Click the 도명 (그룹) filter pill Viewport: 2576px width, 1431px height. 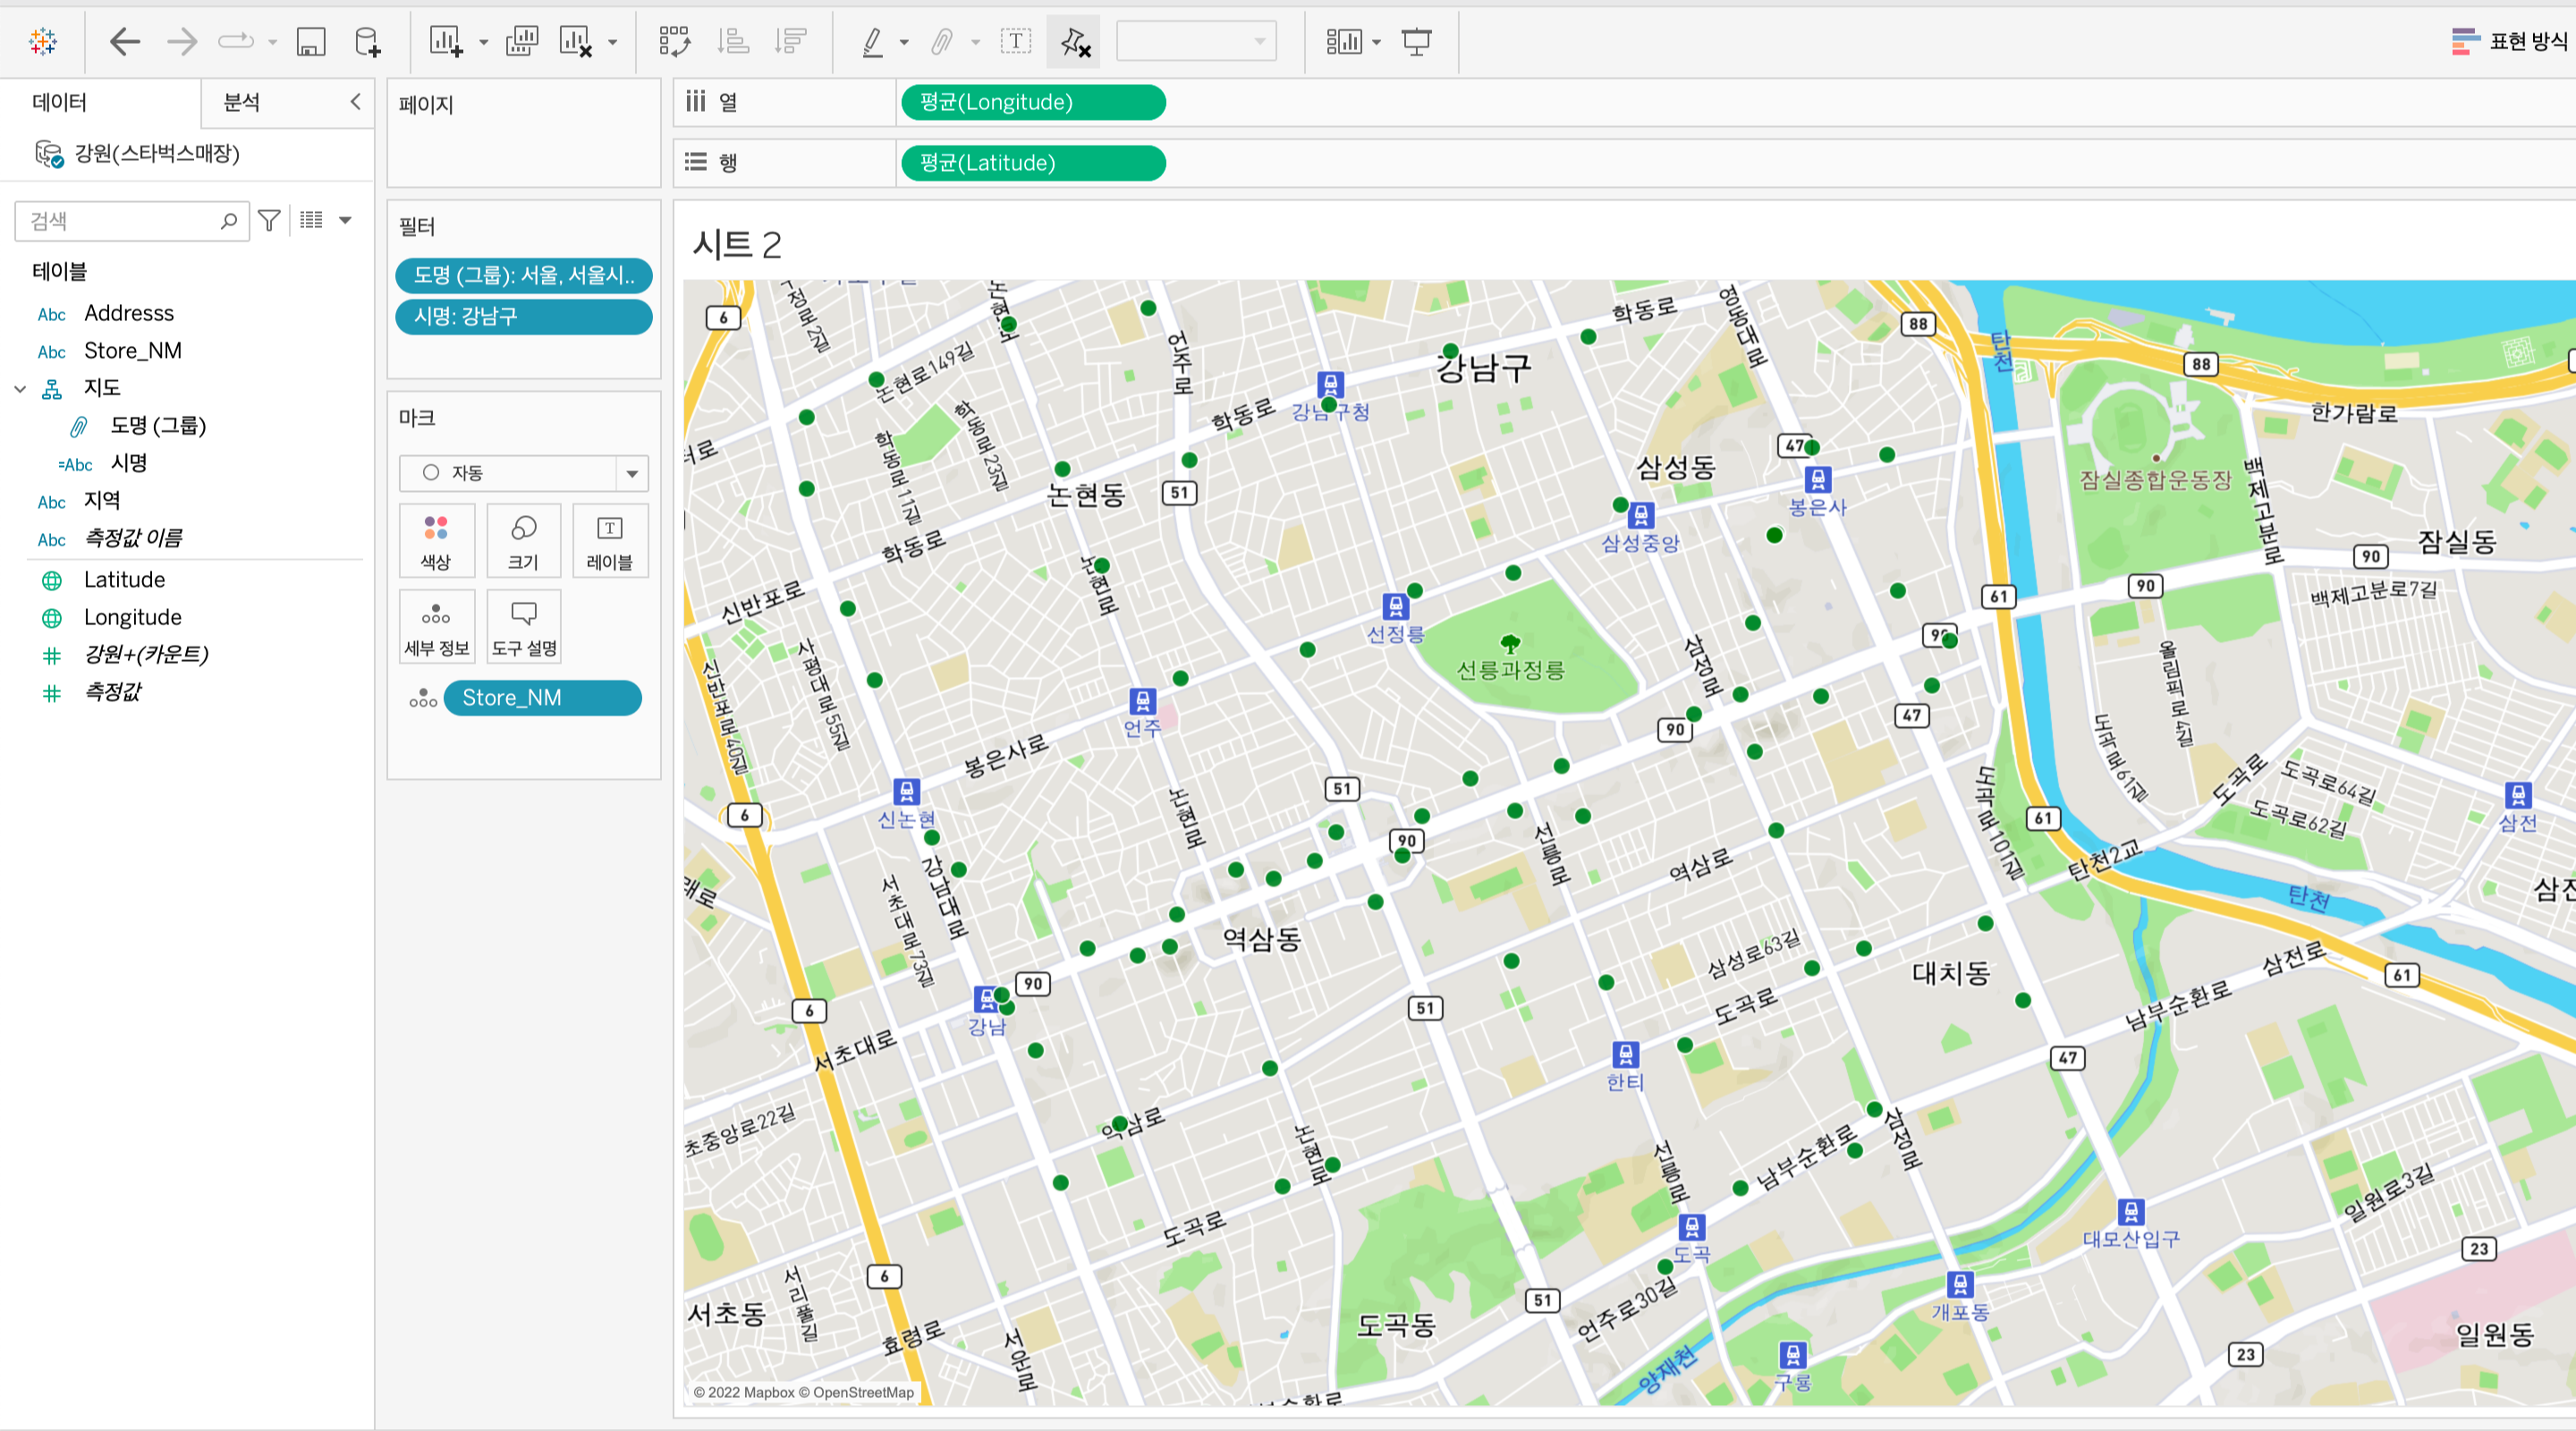524,275
